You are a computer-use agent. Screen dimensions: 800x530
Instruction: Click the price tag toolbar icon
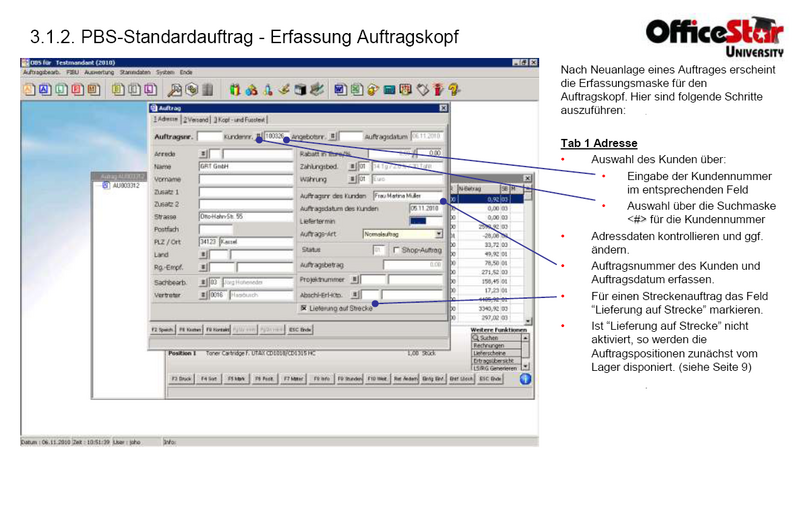point(422,90)
